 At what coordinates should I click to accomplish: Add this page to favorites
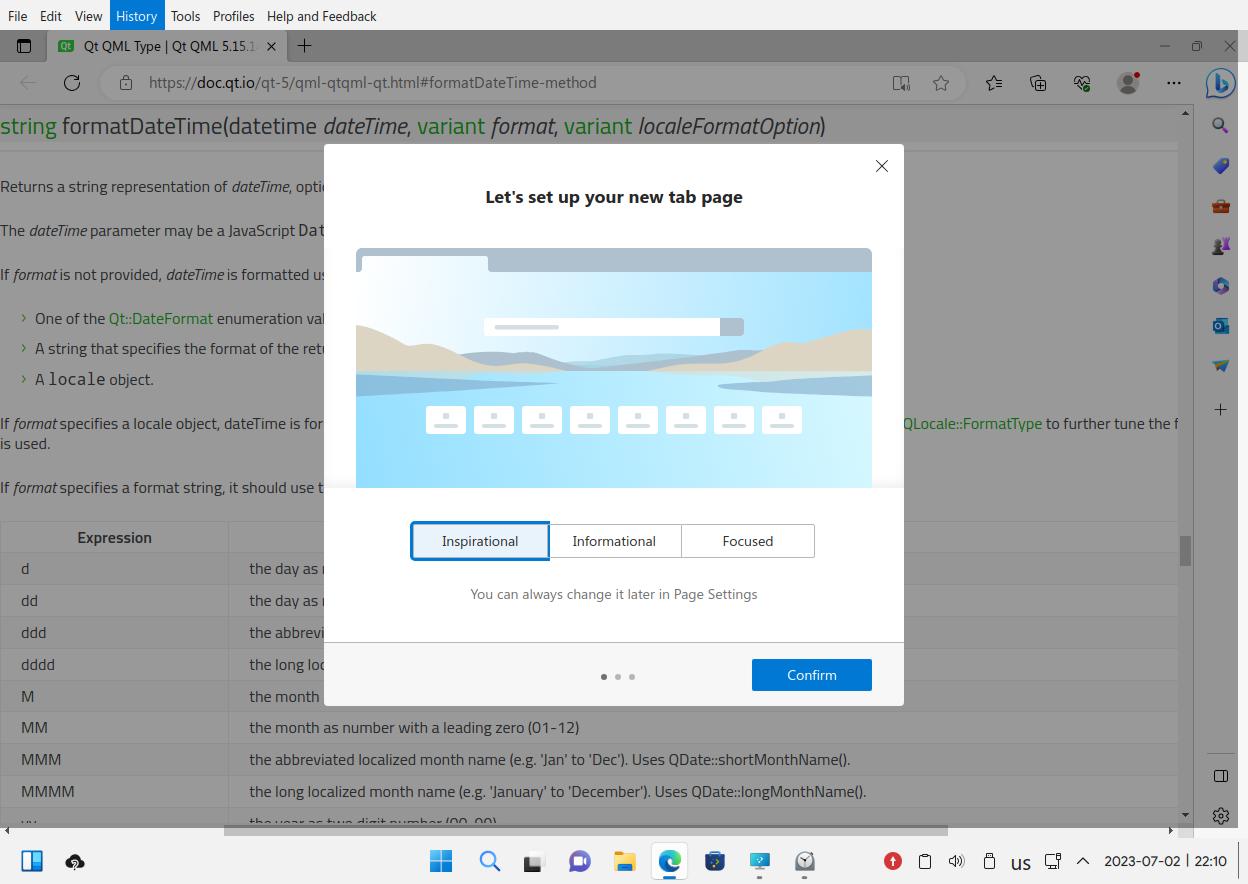coord(941,83)
